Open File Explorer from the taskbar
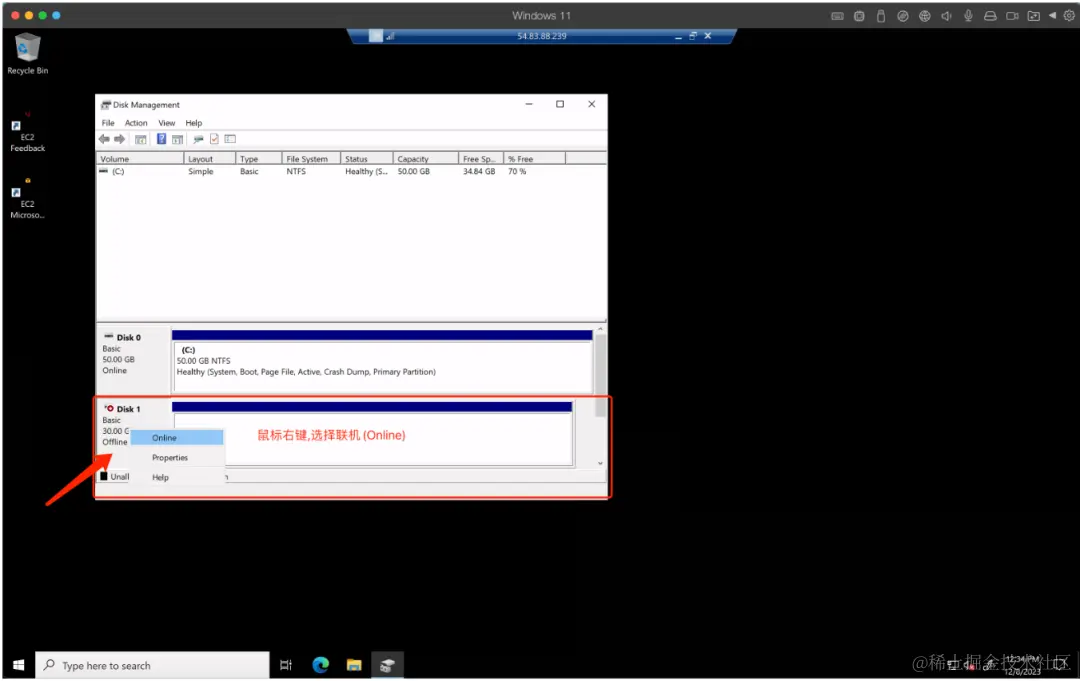The width and height of the screenshot is (1080, 681). 354,665
